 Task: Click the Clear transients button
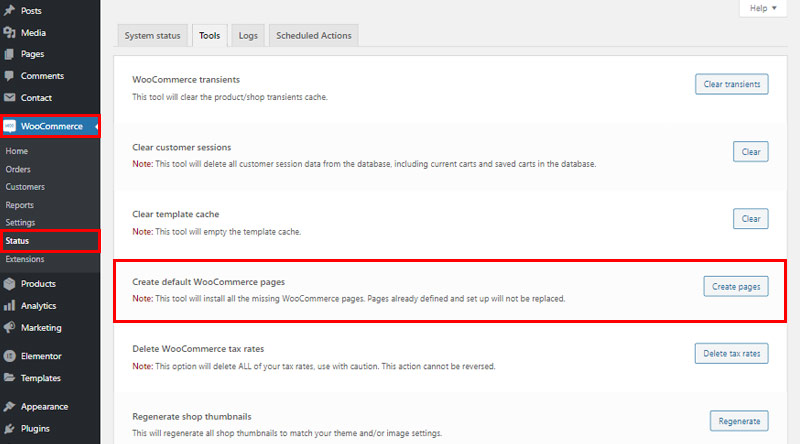732,84
